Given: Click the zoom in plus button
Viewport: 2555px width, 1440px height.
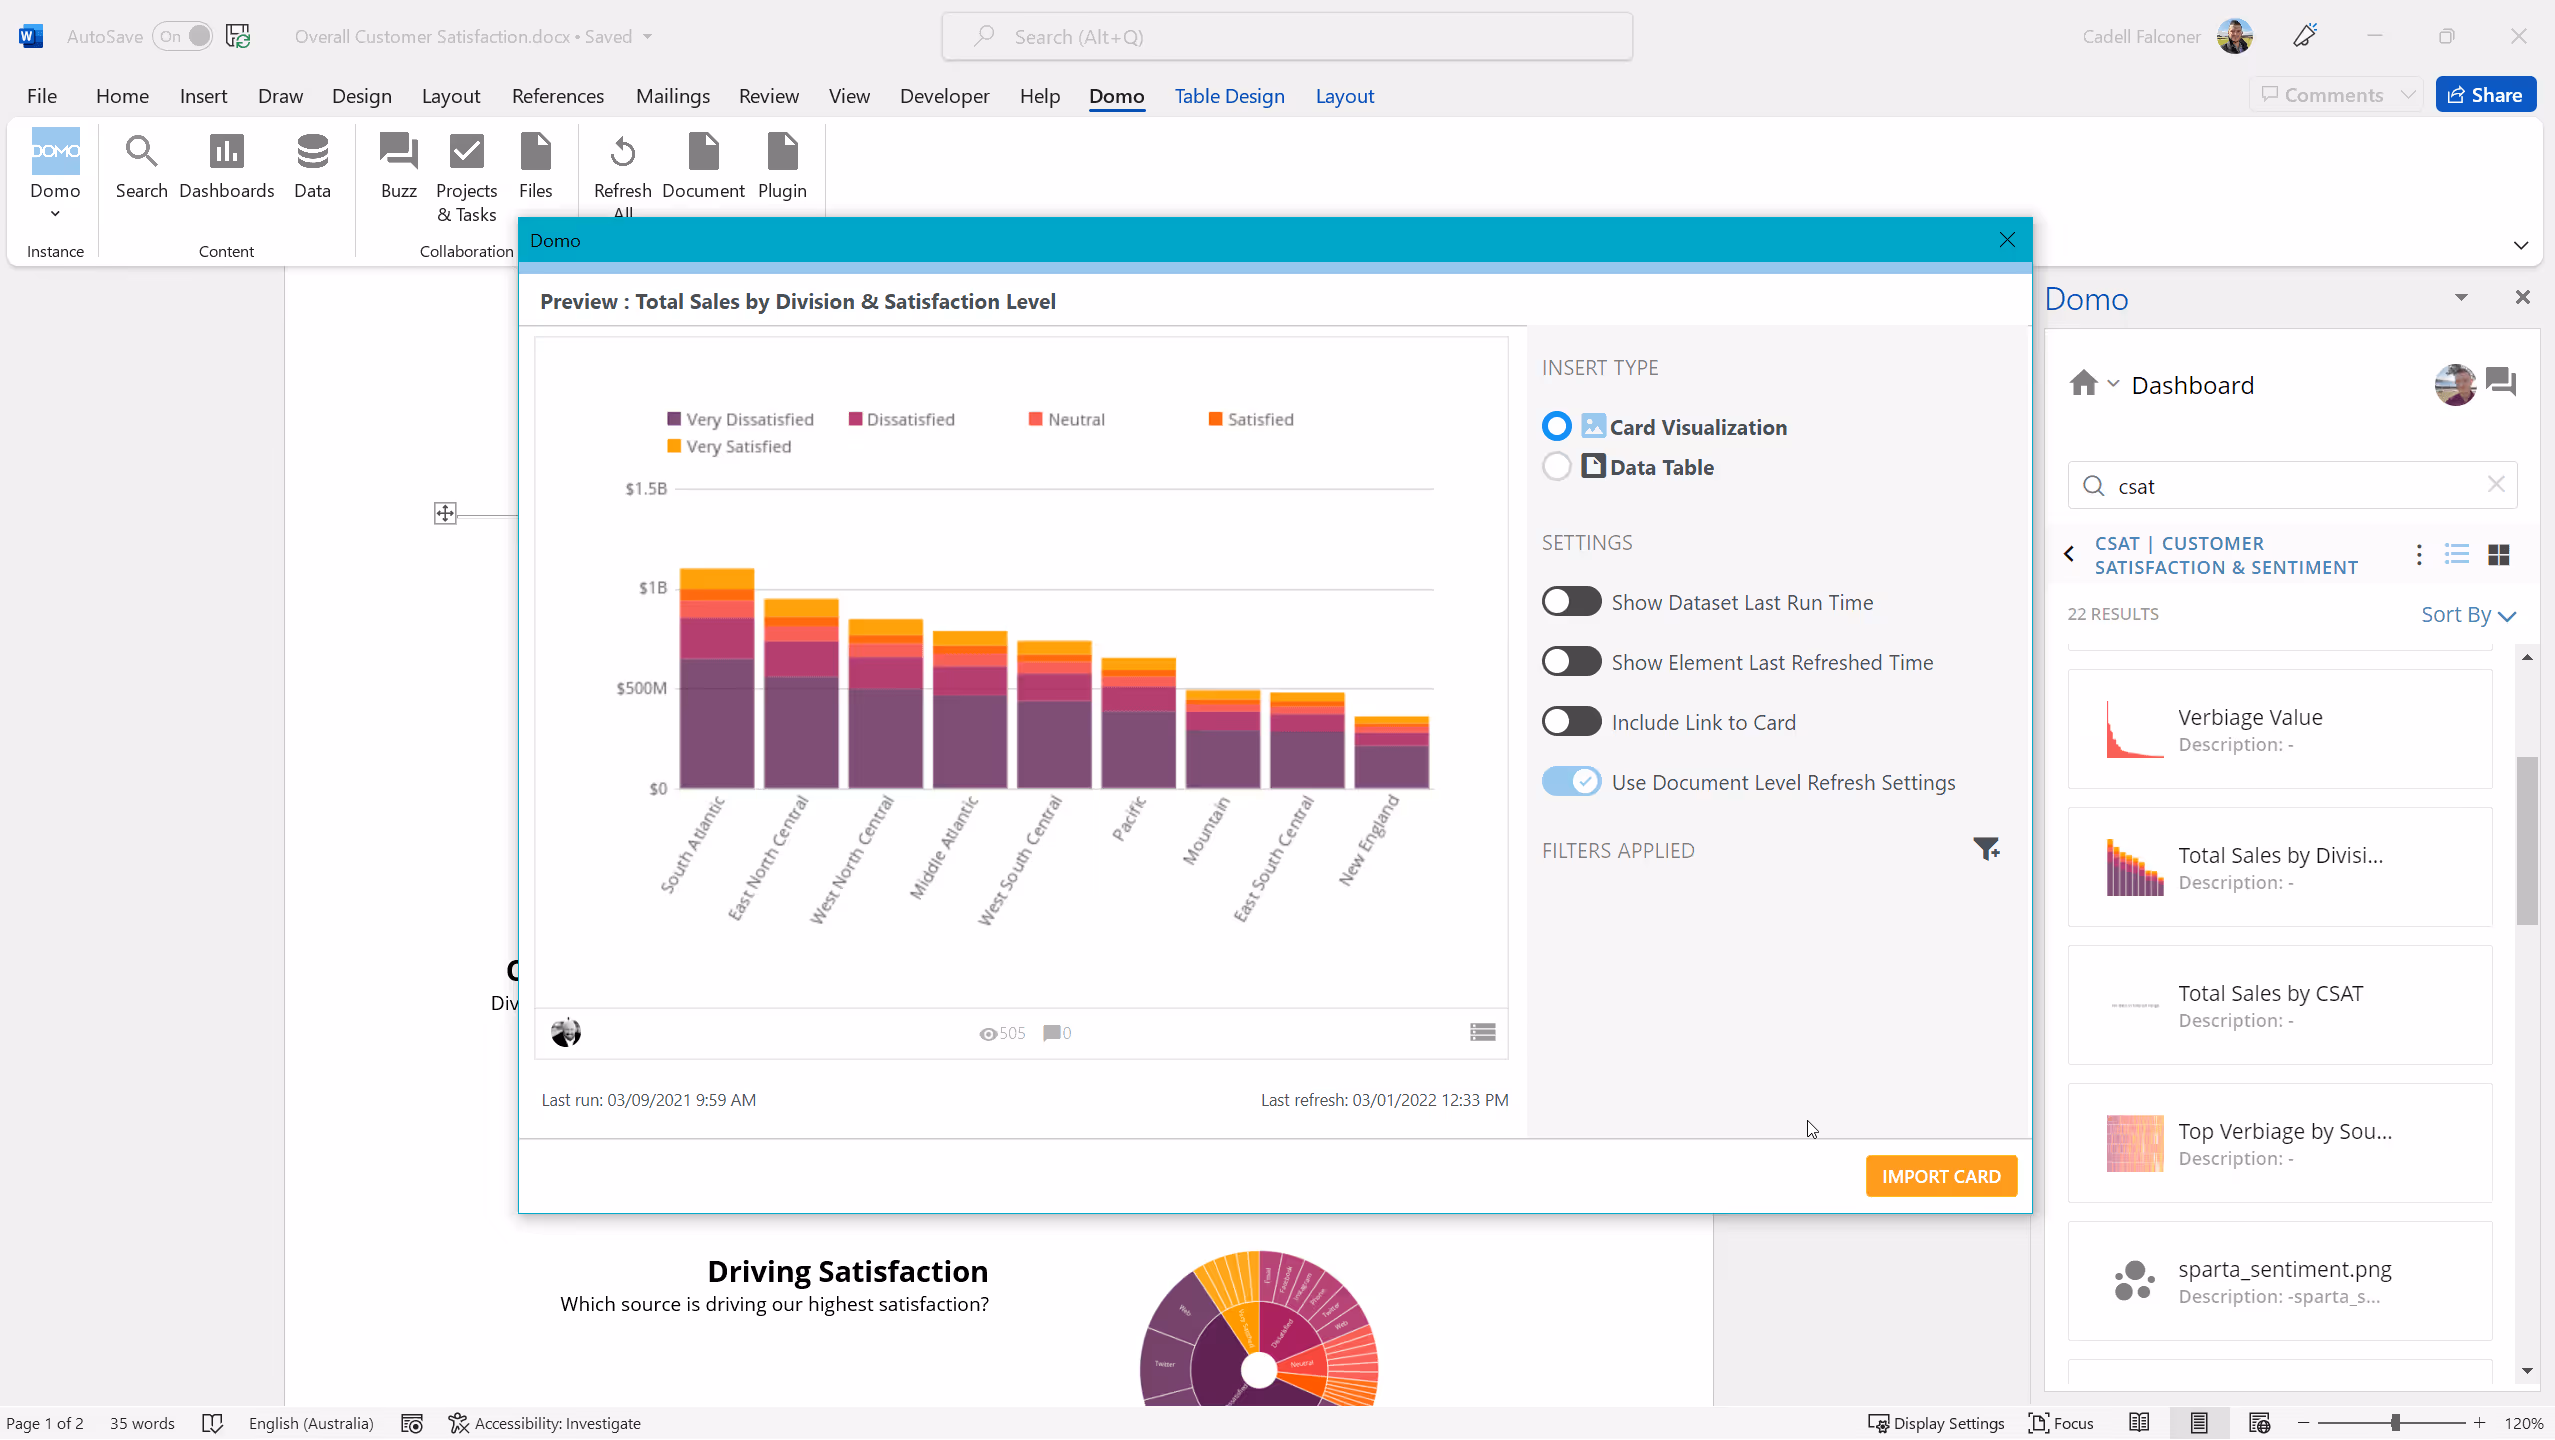Looking at the screenshot, I should point(2479,1422).
